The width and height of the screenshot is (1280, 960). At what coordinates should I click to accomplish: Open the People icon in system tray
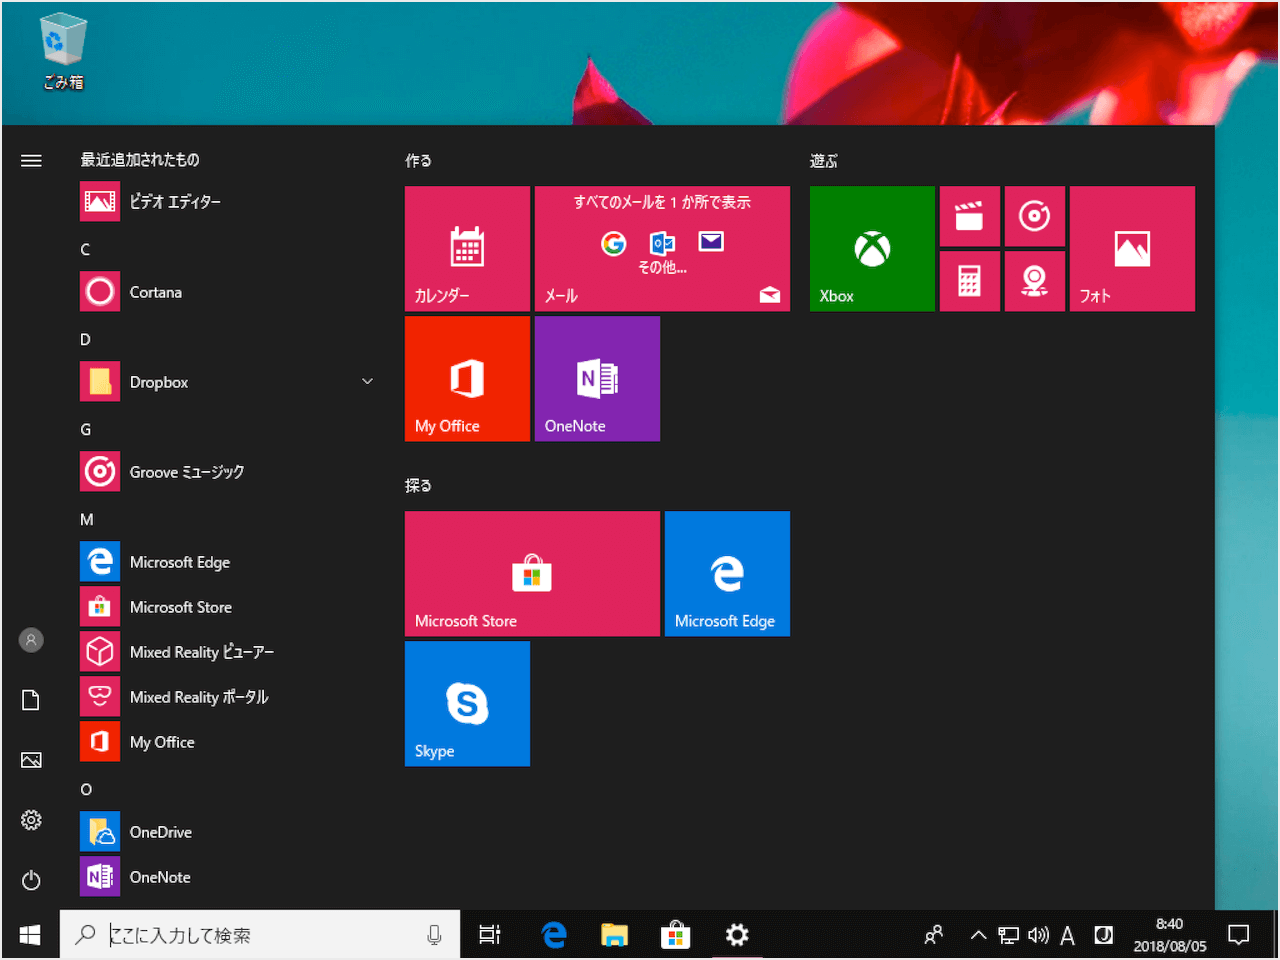click(x=934, y=935)
